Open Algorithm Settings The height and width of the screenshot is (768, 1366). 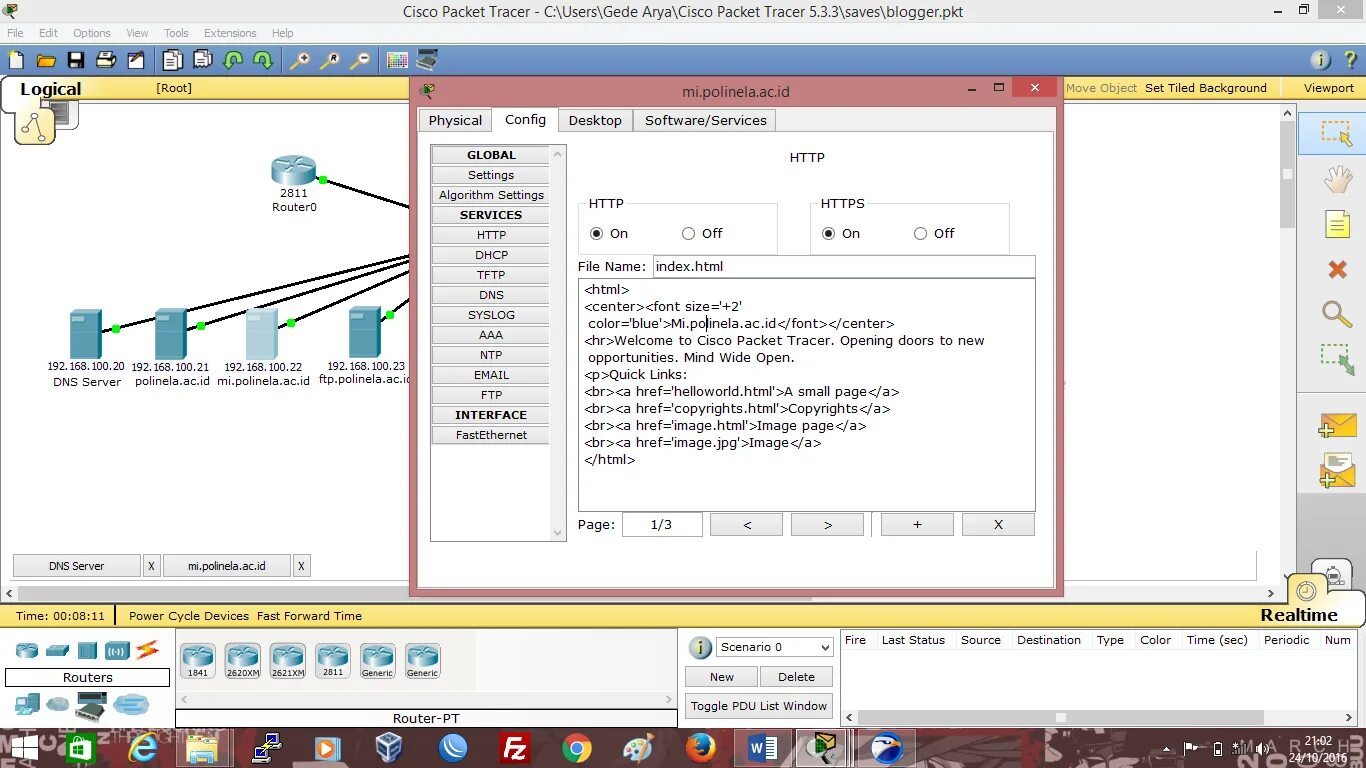coord(491,195)
